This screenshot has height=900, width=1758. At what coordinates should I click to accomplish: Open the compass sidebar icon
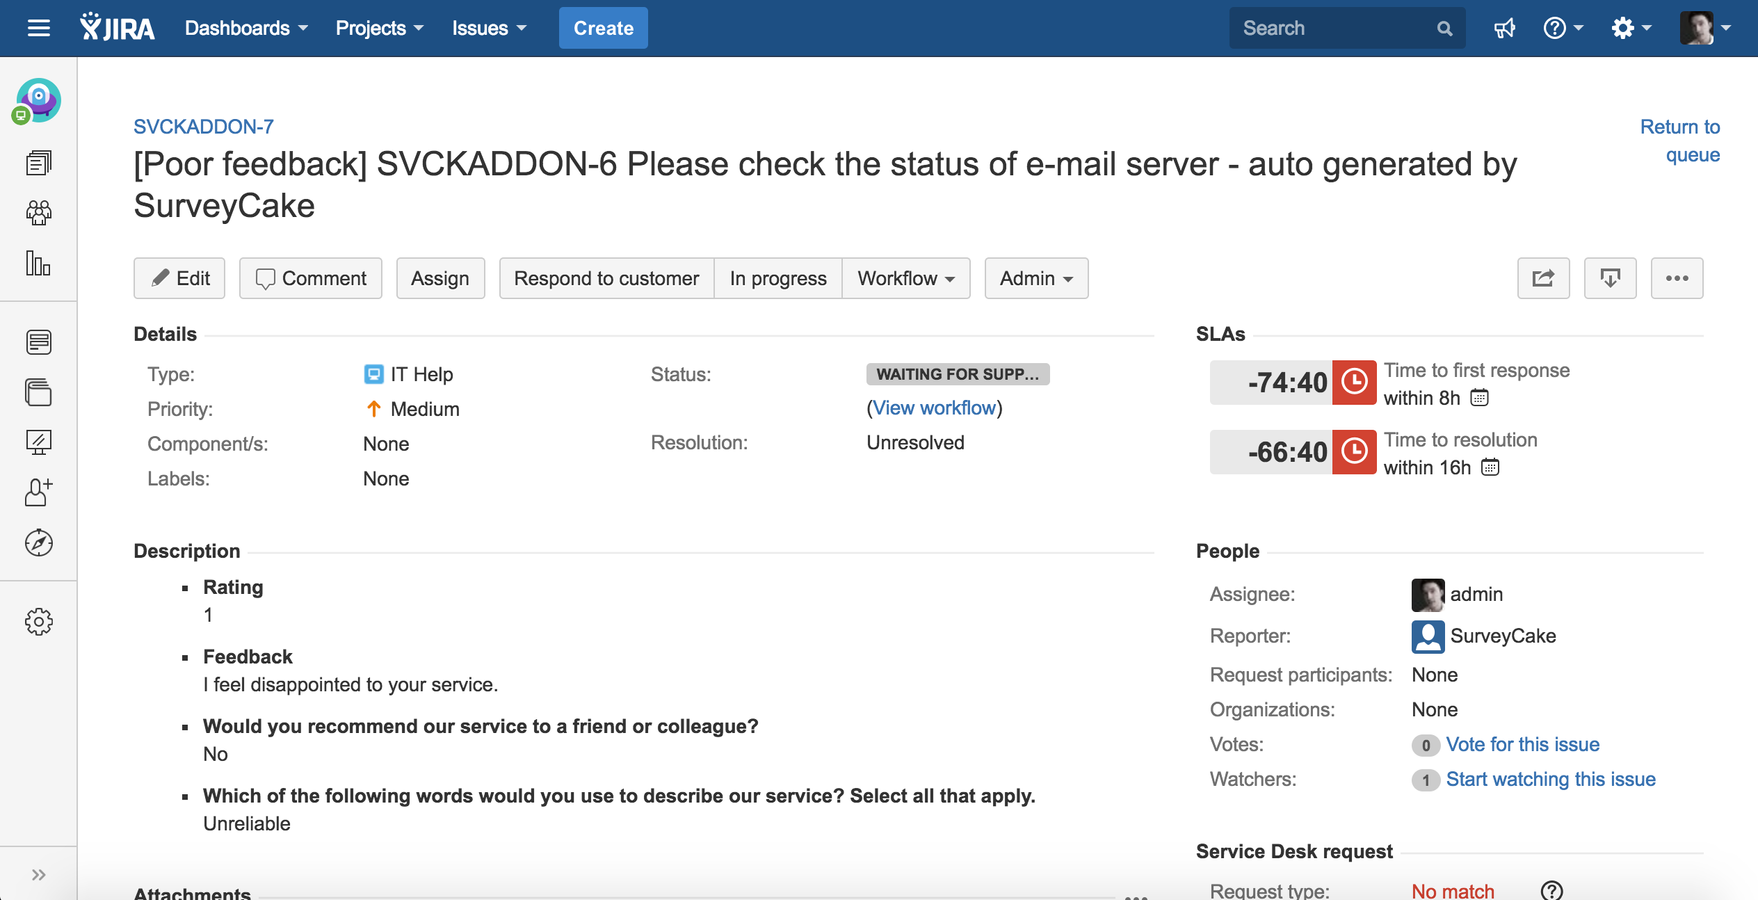point(39,543)
